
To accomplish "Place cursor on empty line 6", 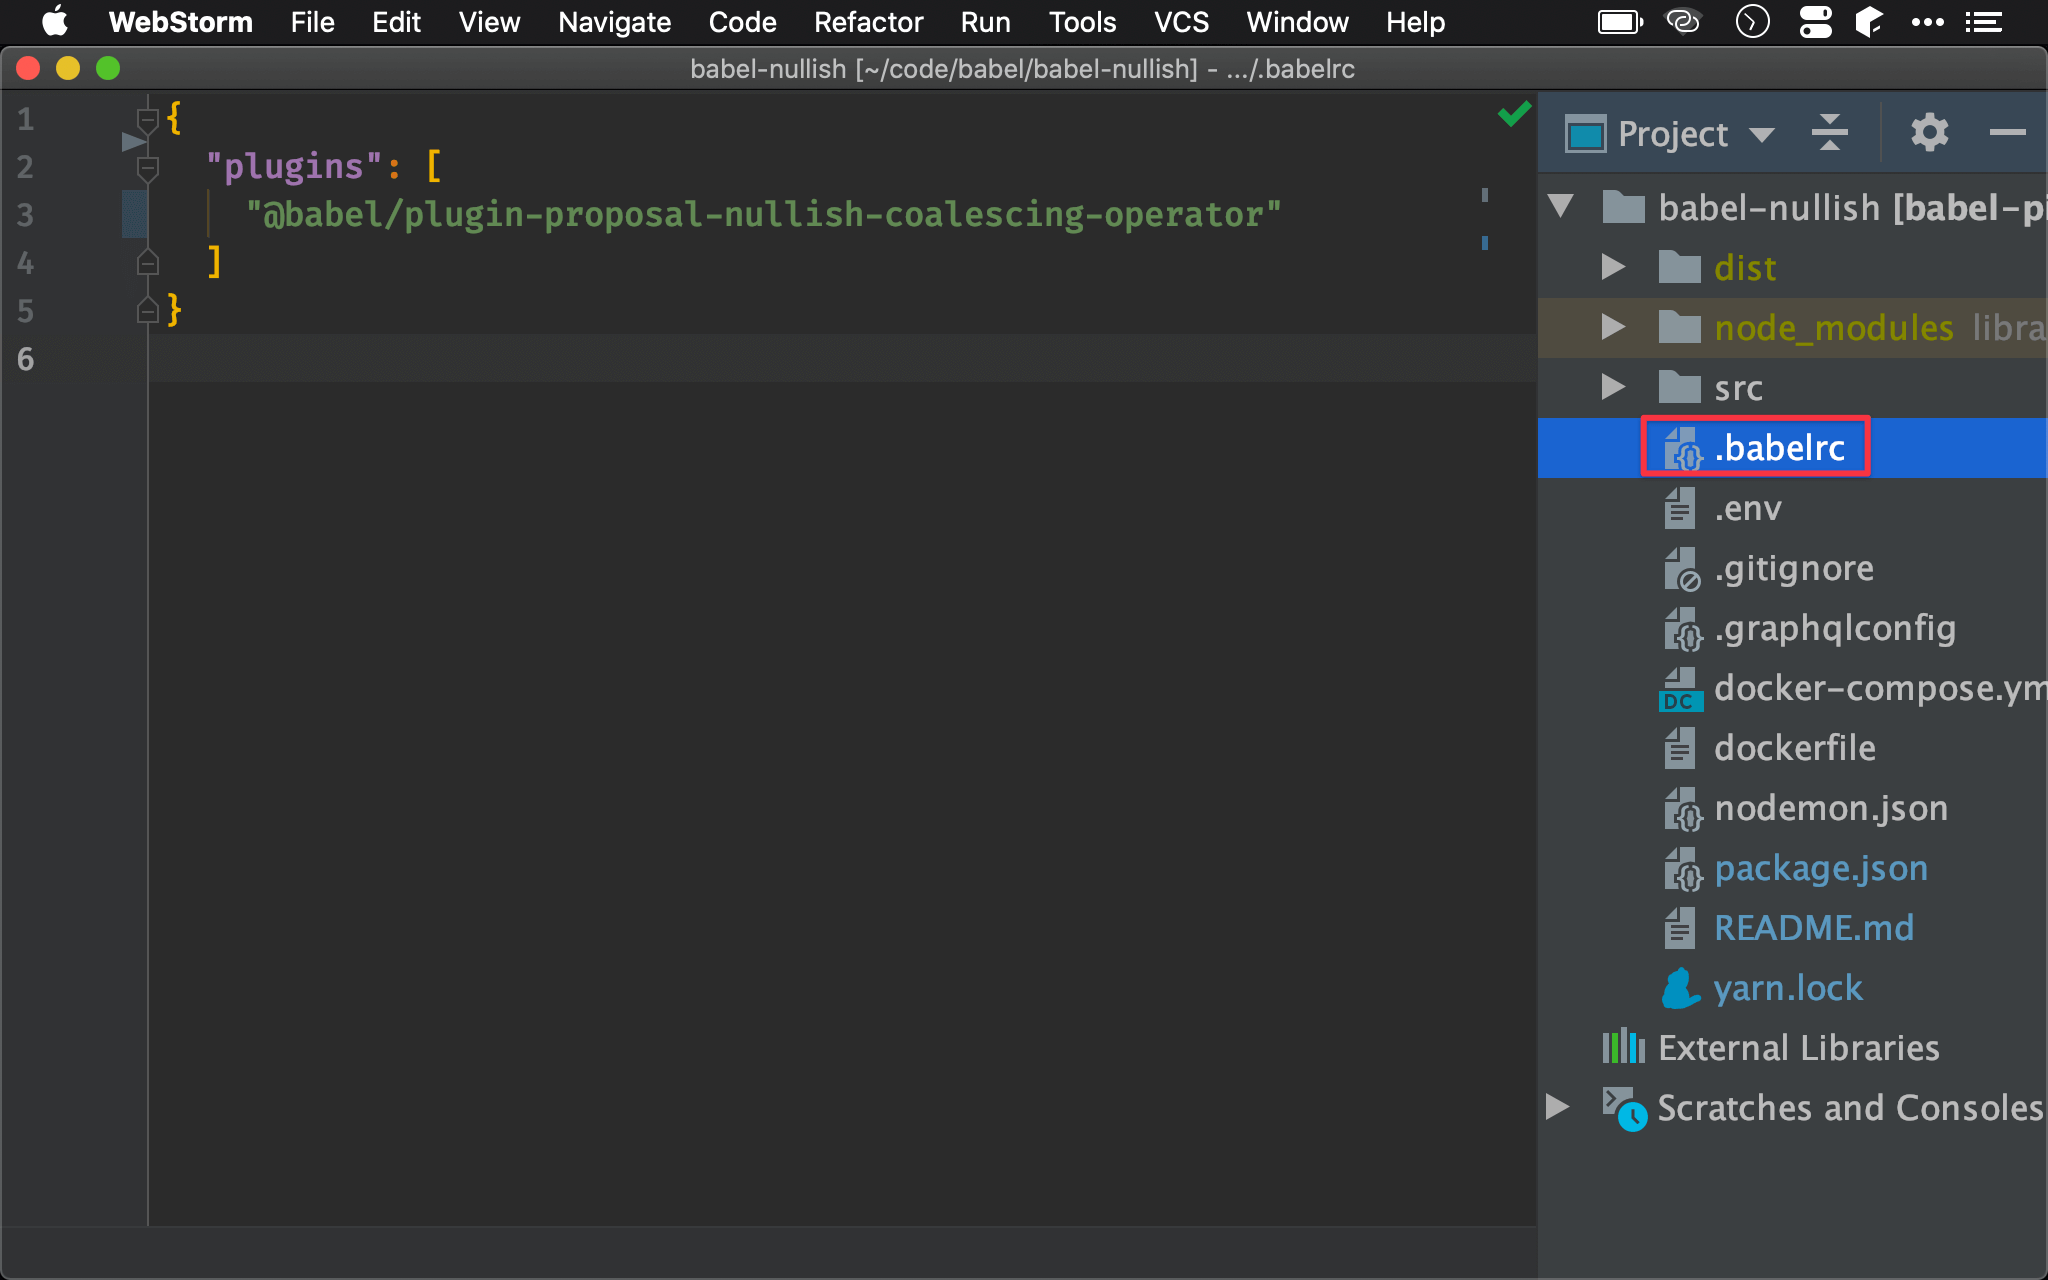I will [842, 359].
